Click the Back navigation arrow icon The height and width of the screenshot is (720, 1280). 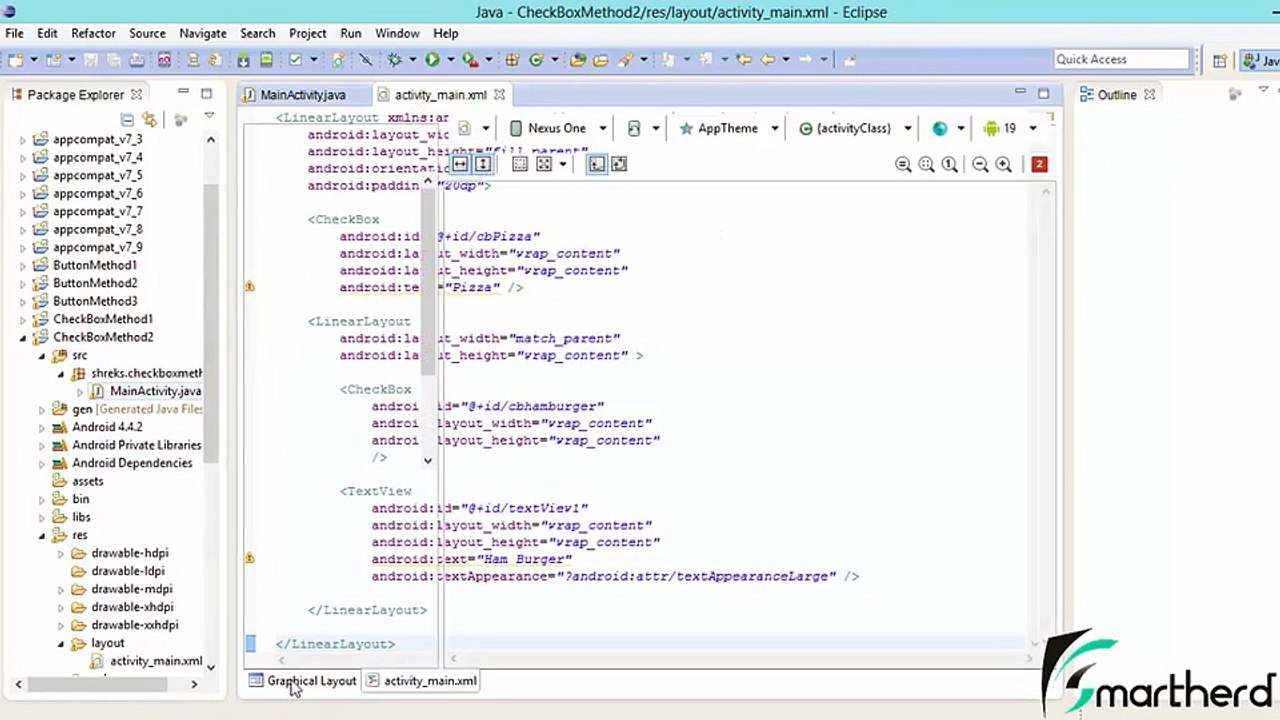[x=767, y=60]
